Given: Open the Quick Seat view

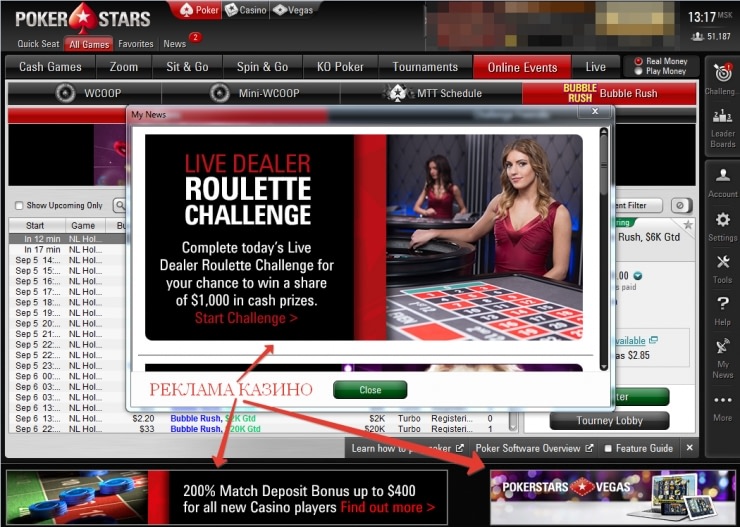Looking at the screenshot, I should 38,44.
